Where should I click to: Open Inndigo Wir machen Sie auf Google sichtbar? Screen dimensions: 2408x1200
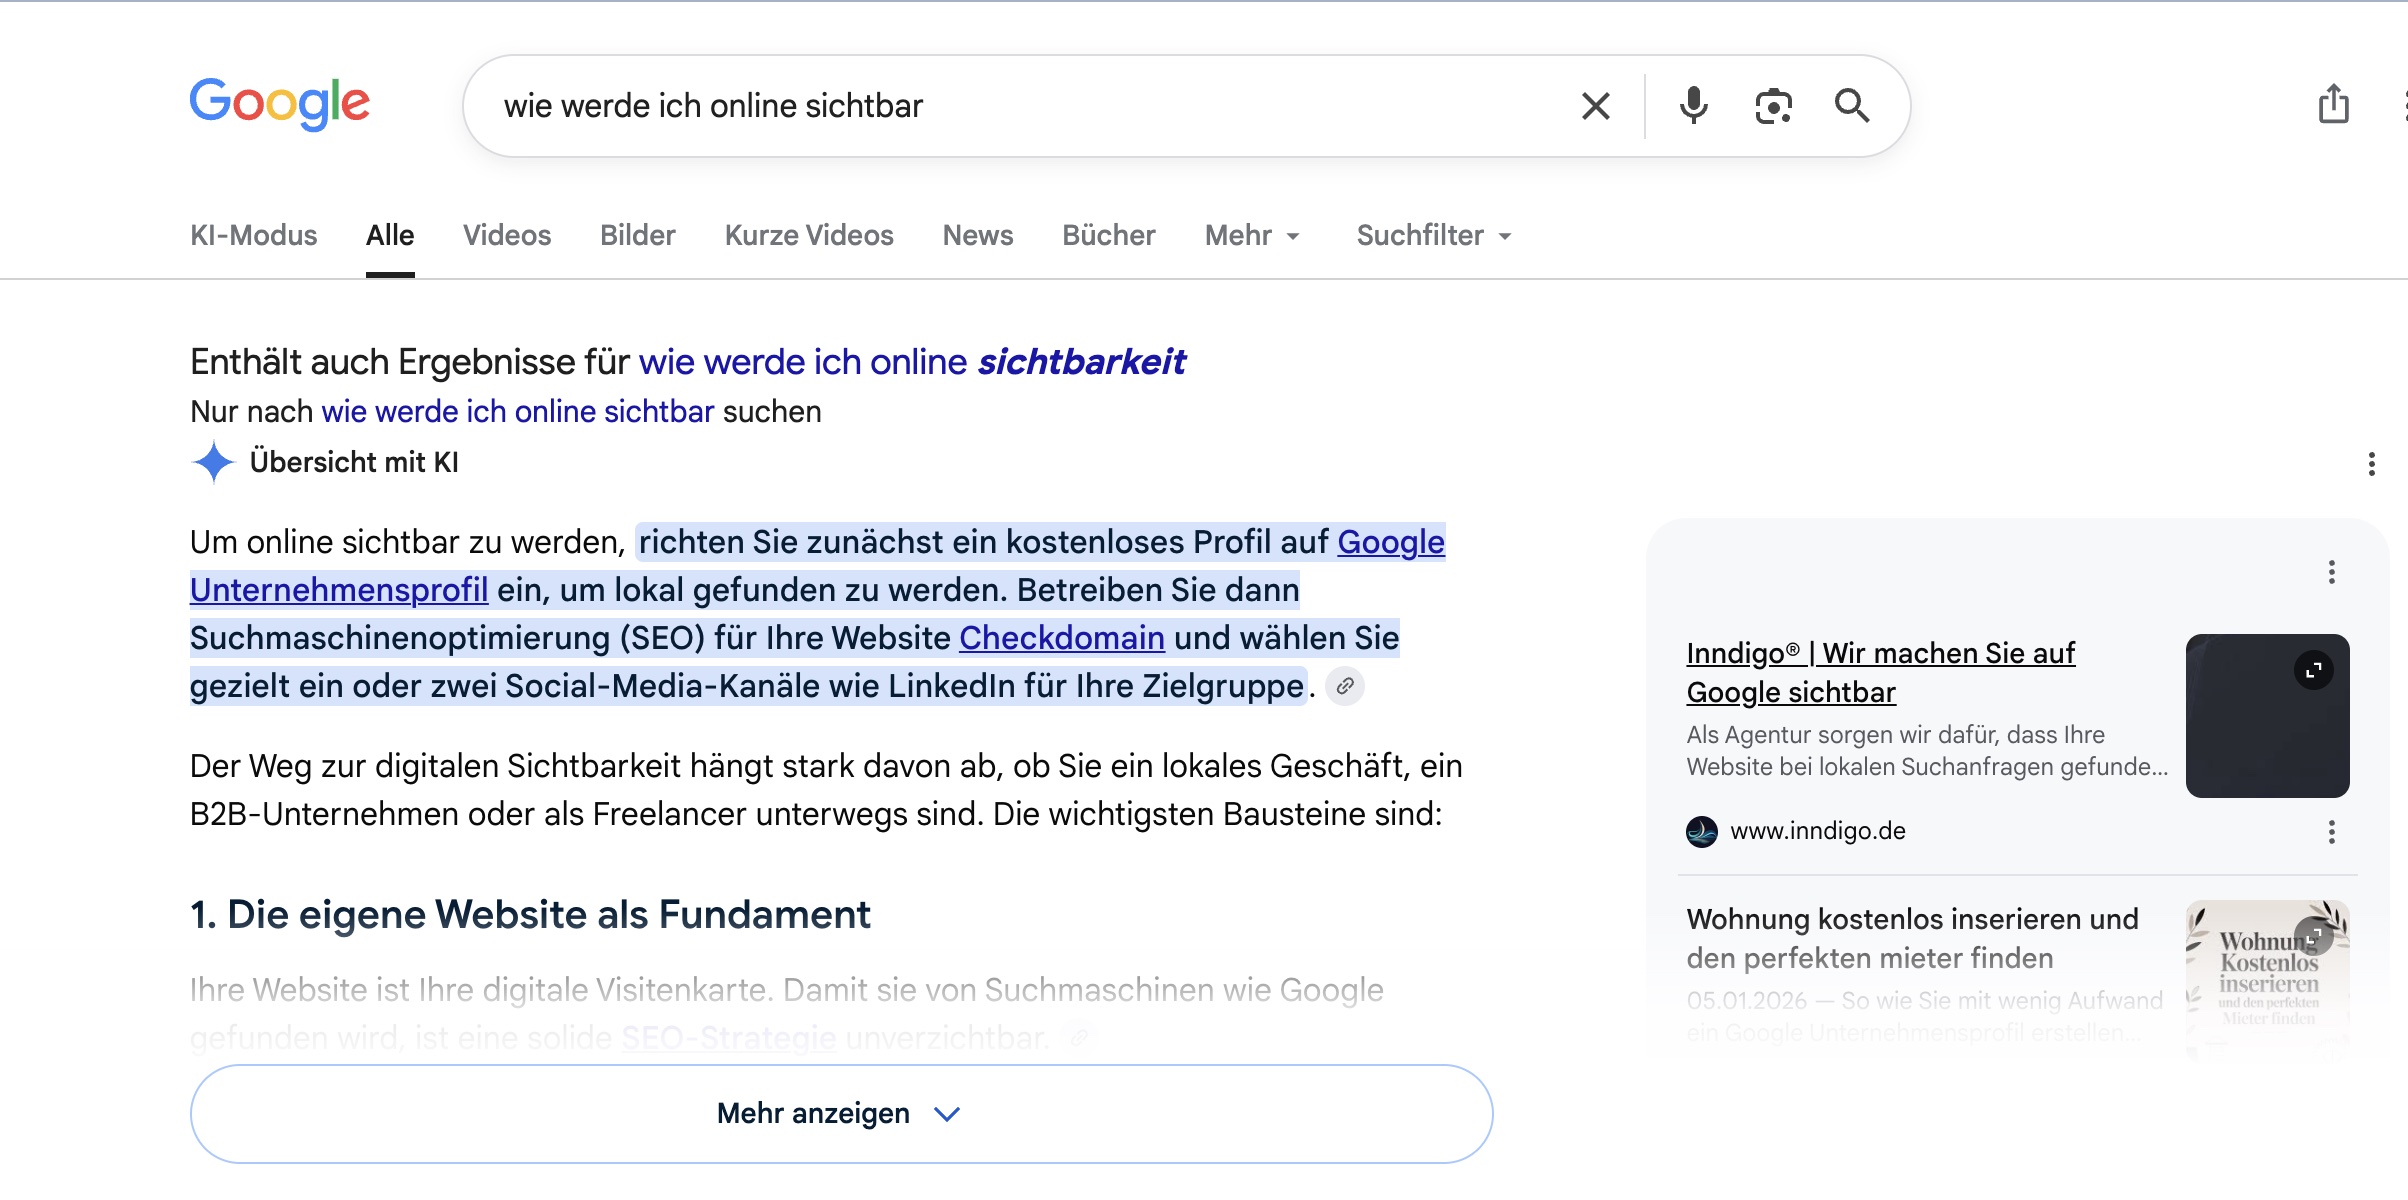pos(1880,672)
